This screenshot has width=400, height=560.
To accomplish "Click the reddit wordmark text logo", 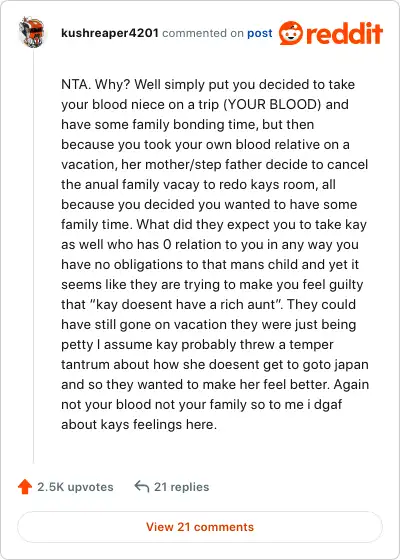I will [x=344, y=33].
